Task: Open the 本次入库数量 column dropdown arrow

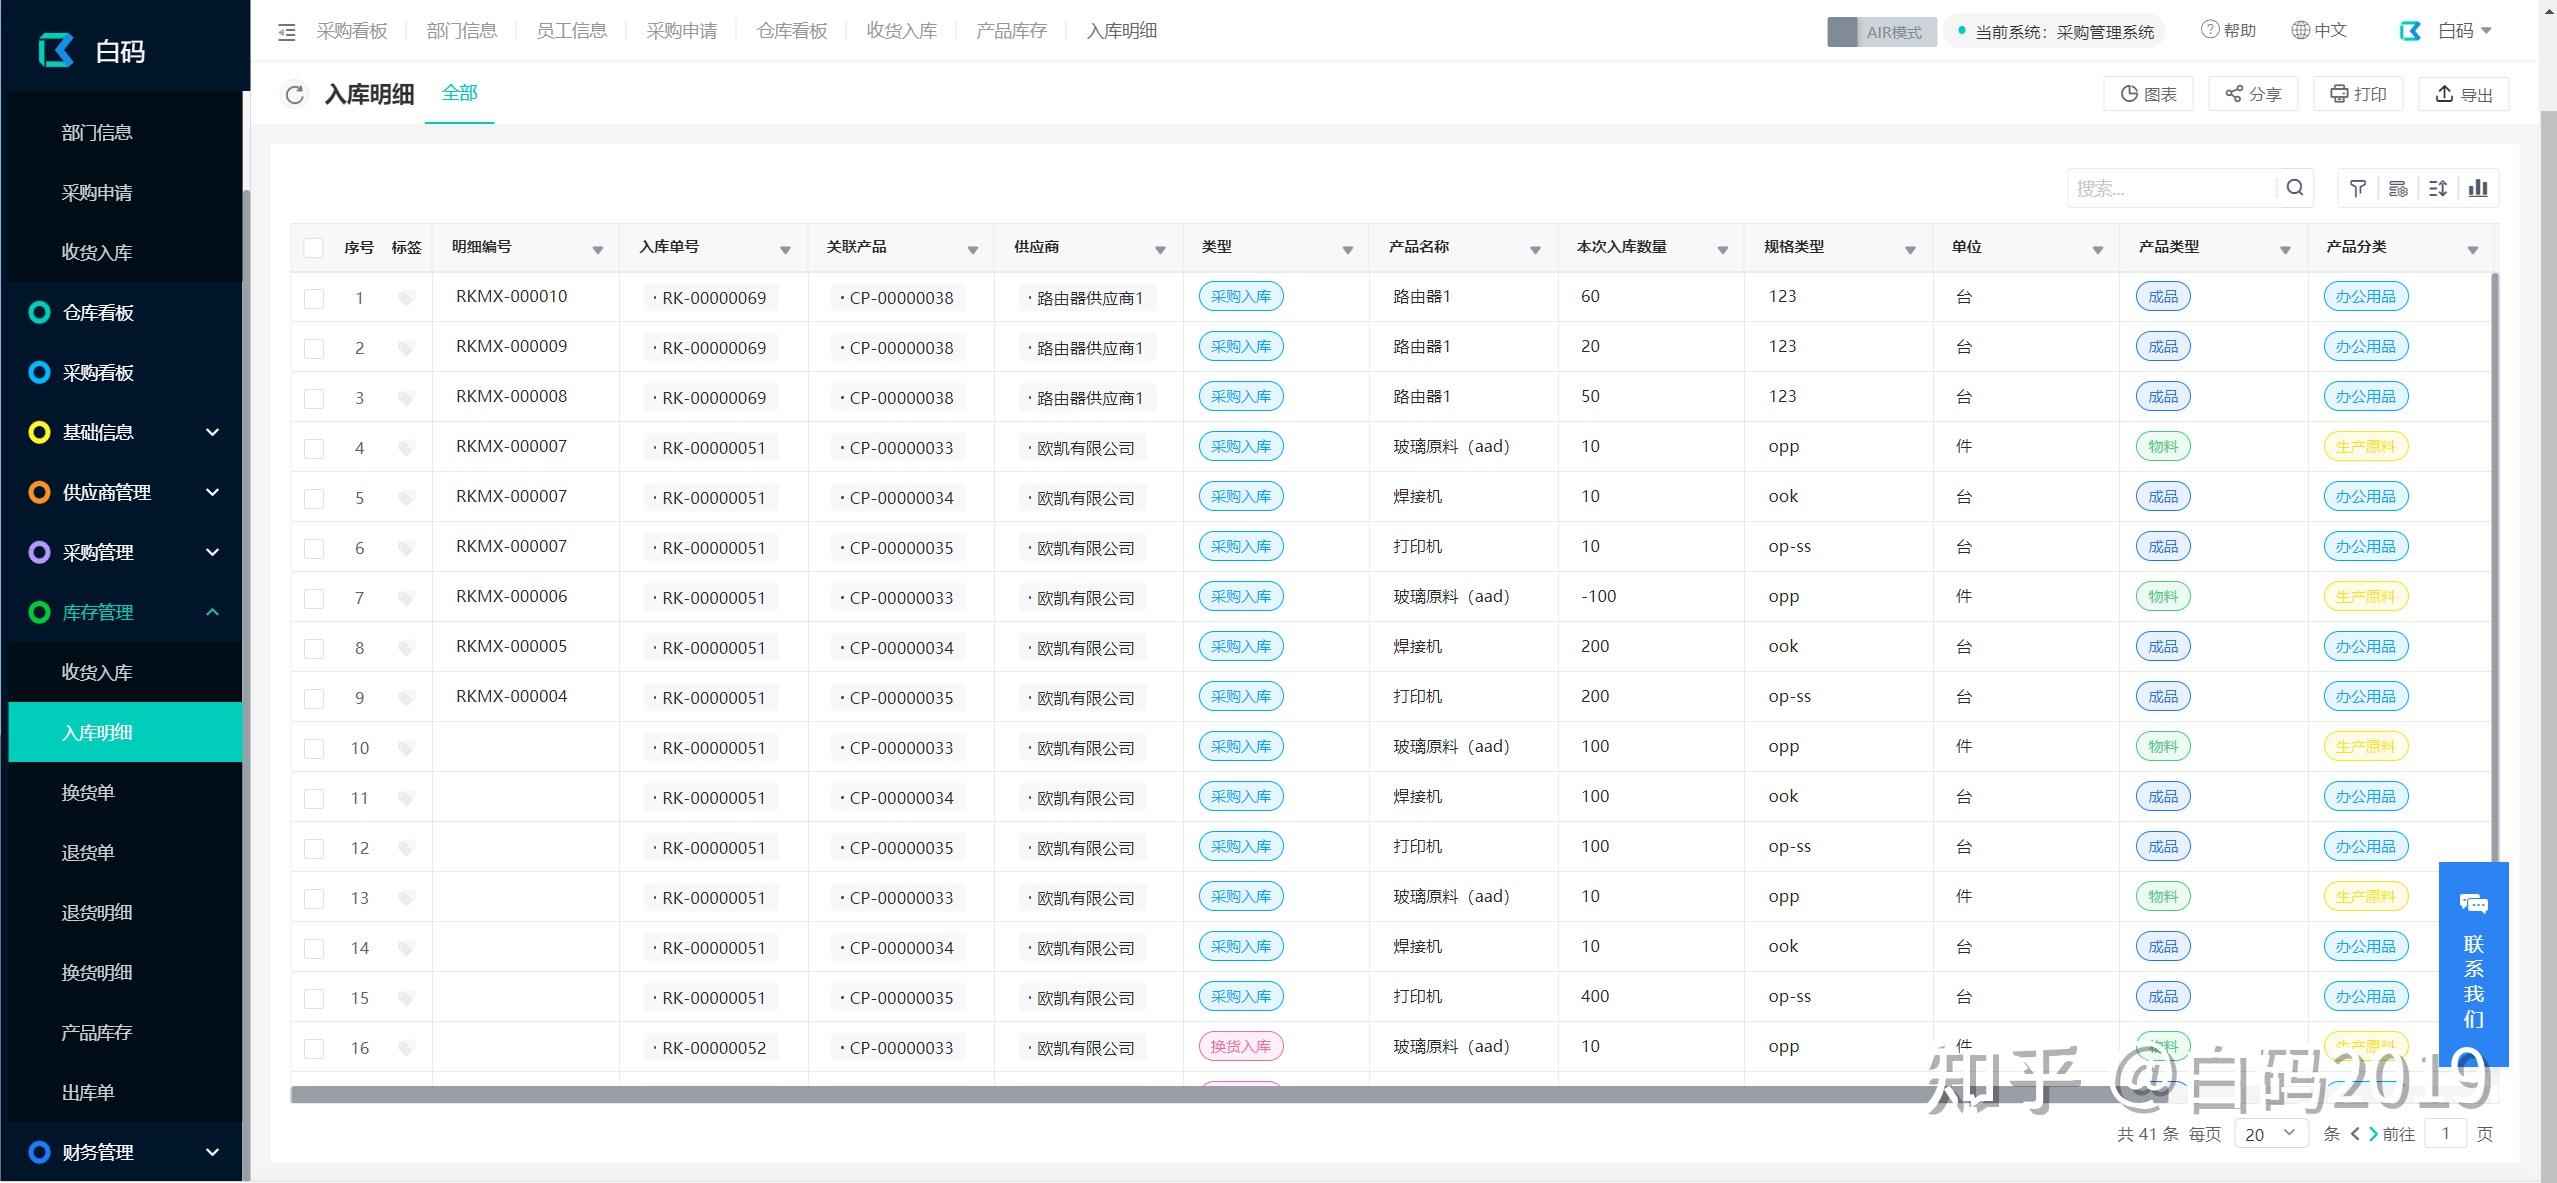Action: [x=1723, y=250]
